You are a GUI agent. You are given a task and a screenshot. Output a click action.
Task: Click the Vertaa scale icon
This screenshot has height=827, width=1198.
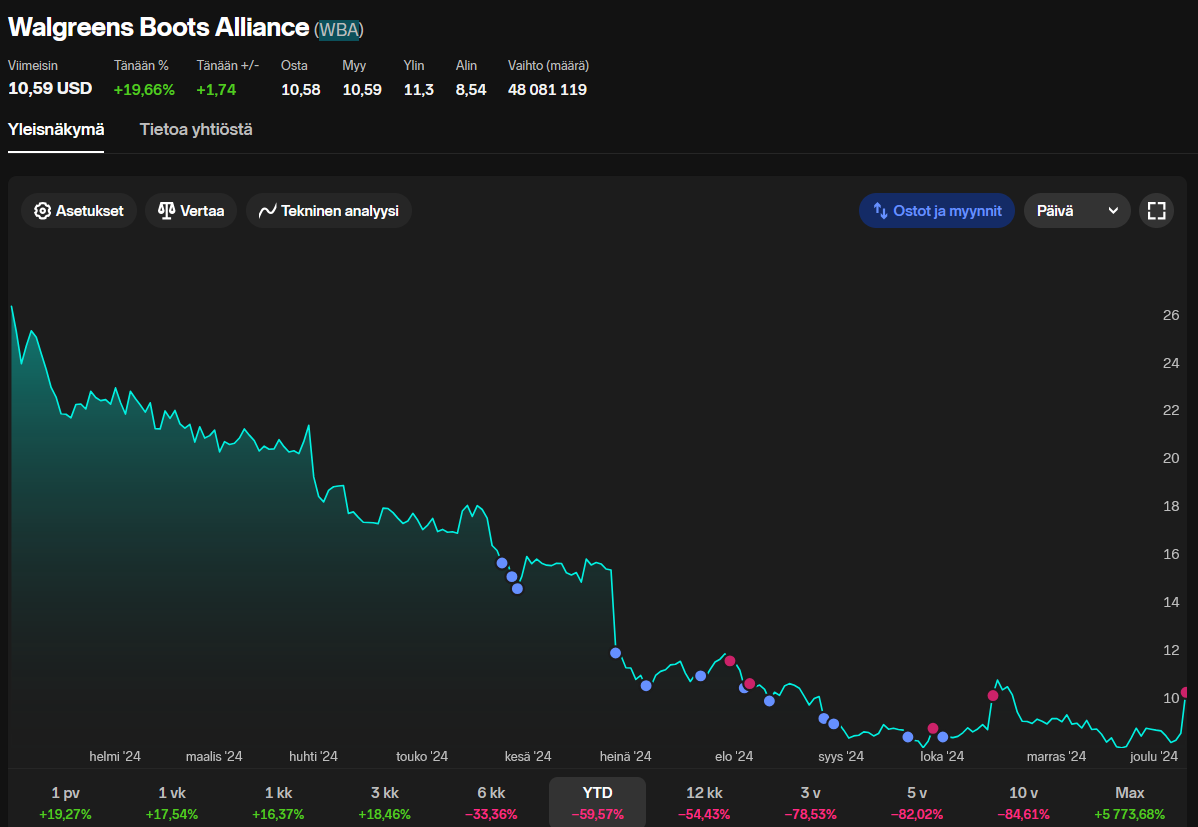point(166,211)
